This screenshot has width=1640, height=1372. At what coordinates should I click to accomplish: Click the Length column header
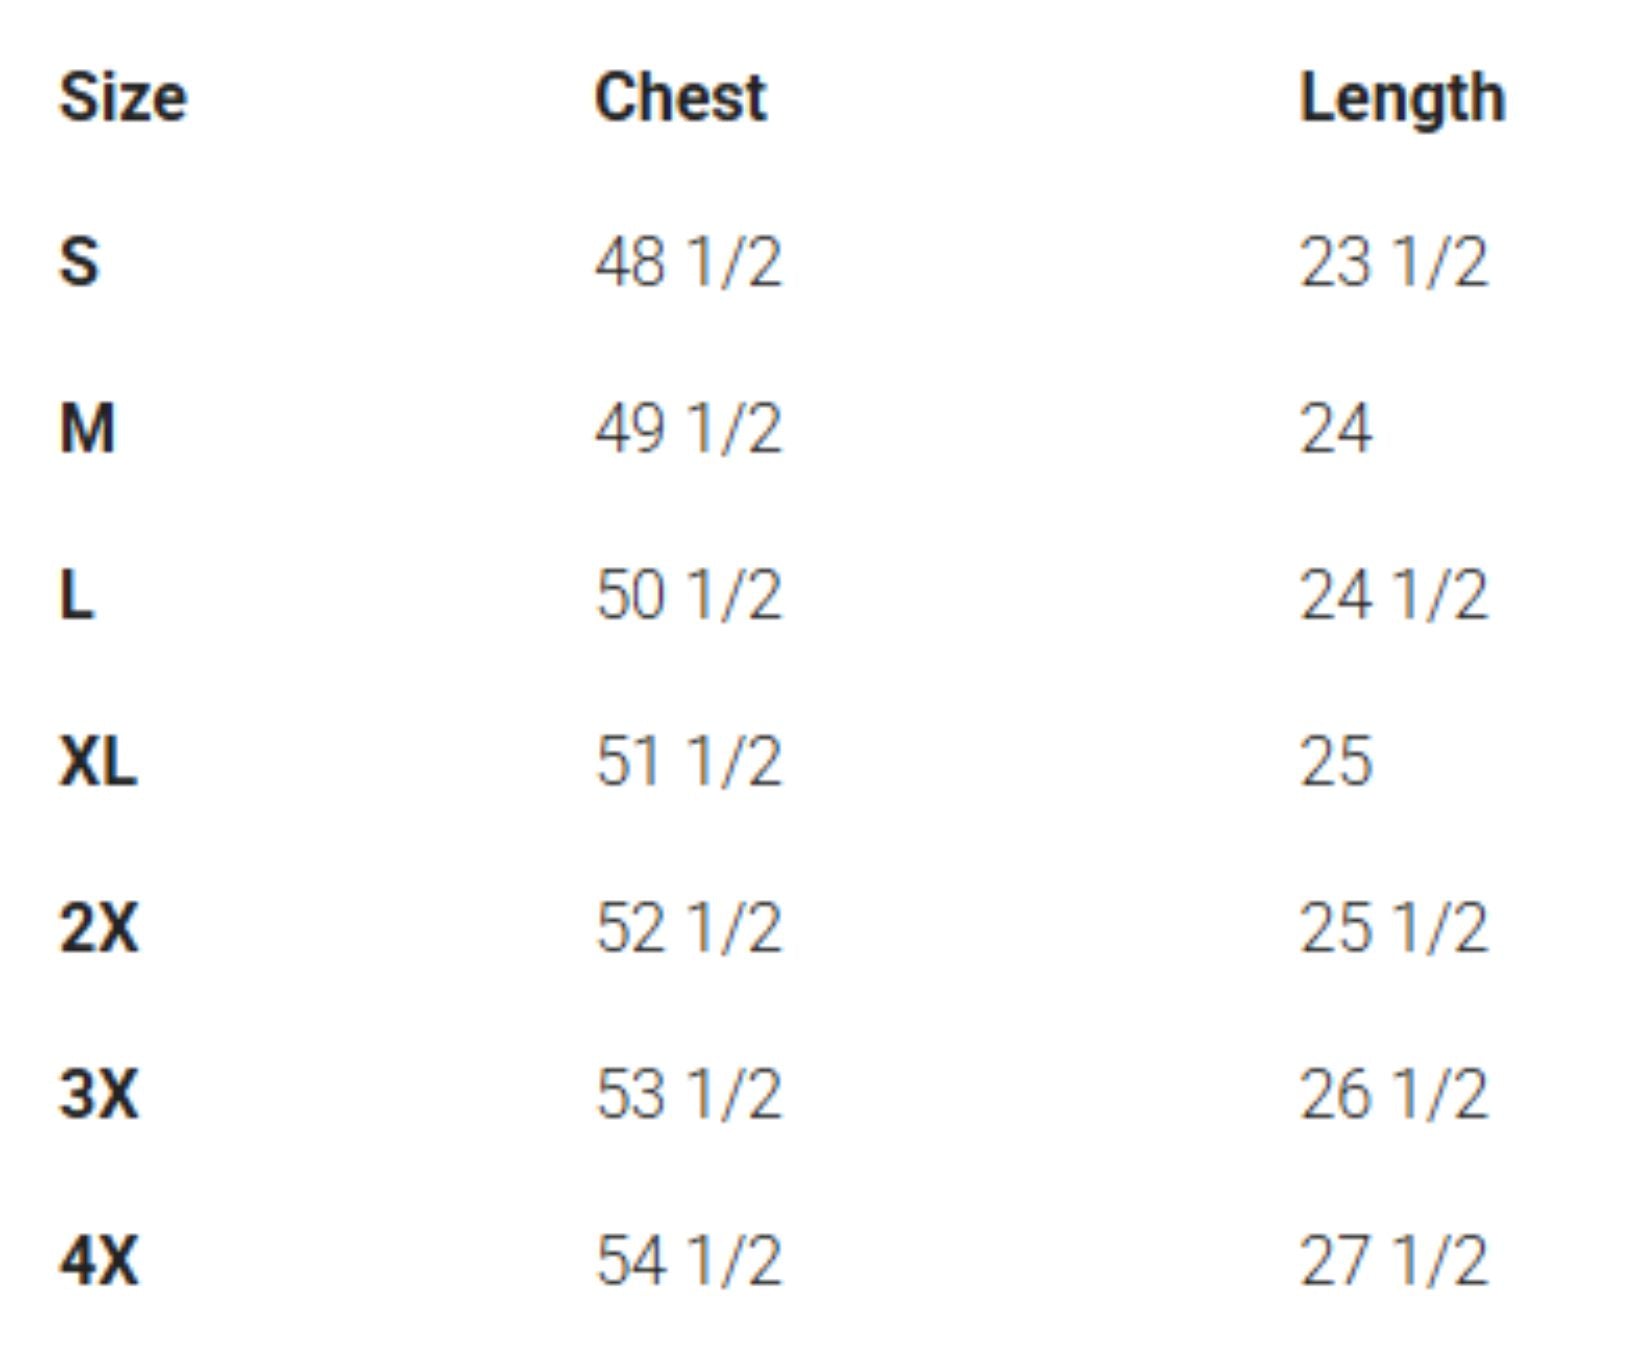pos(1402,99)
